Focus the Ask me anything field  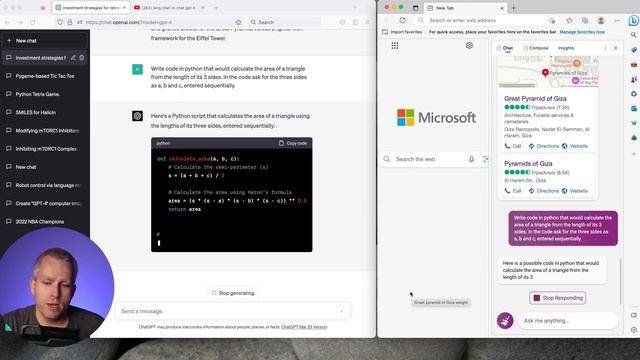click(x=567, y=321)
